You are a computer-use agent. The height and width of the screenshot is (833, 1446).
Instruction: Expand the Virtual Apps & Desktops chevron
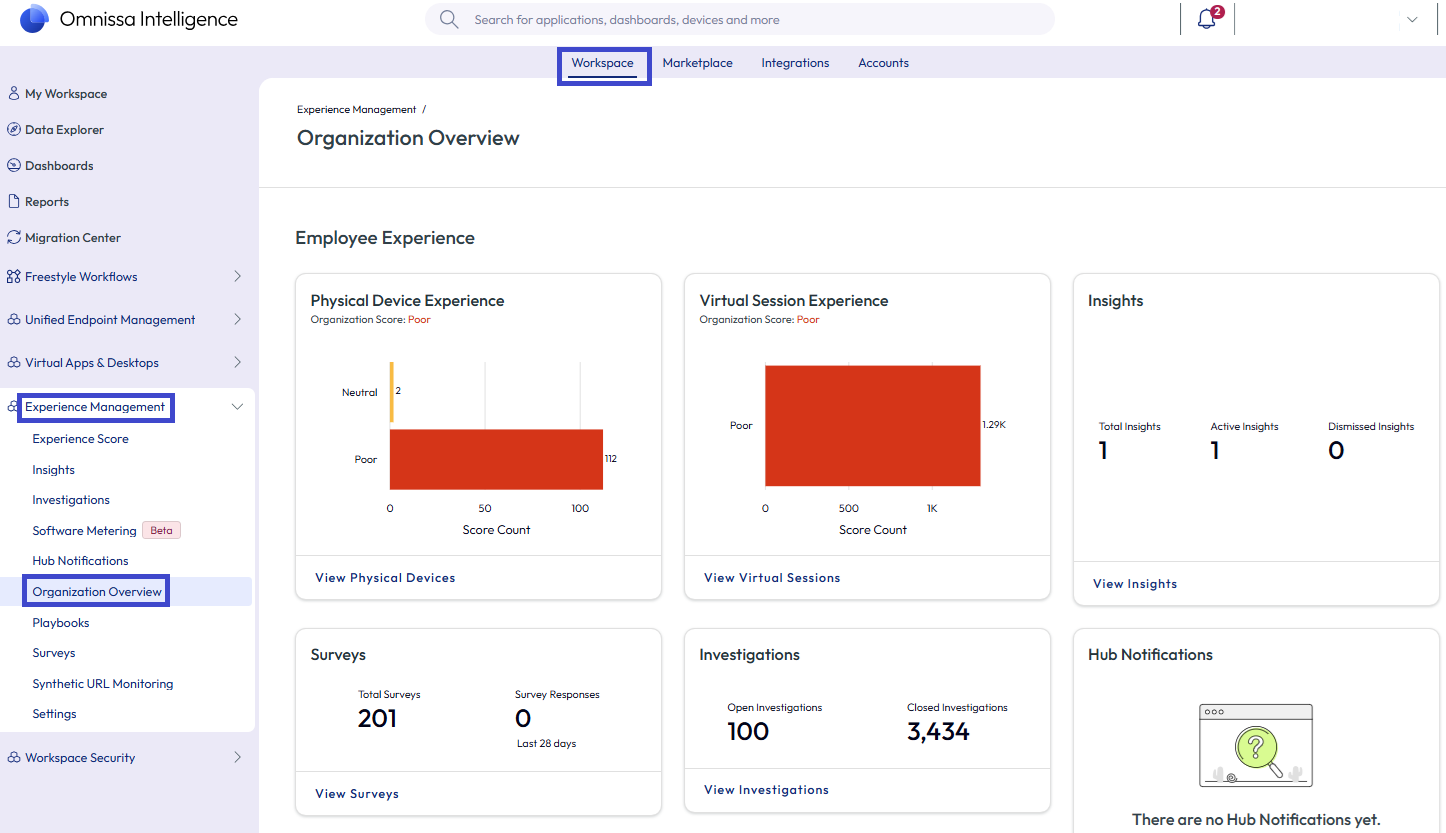(237, 363)
